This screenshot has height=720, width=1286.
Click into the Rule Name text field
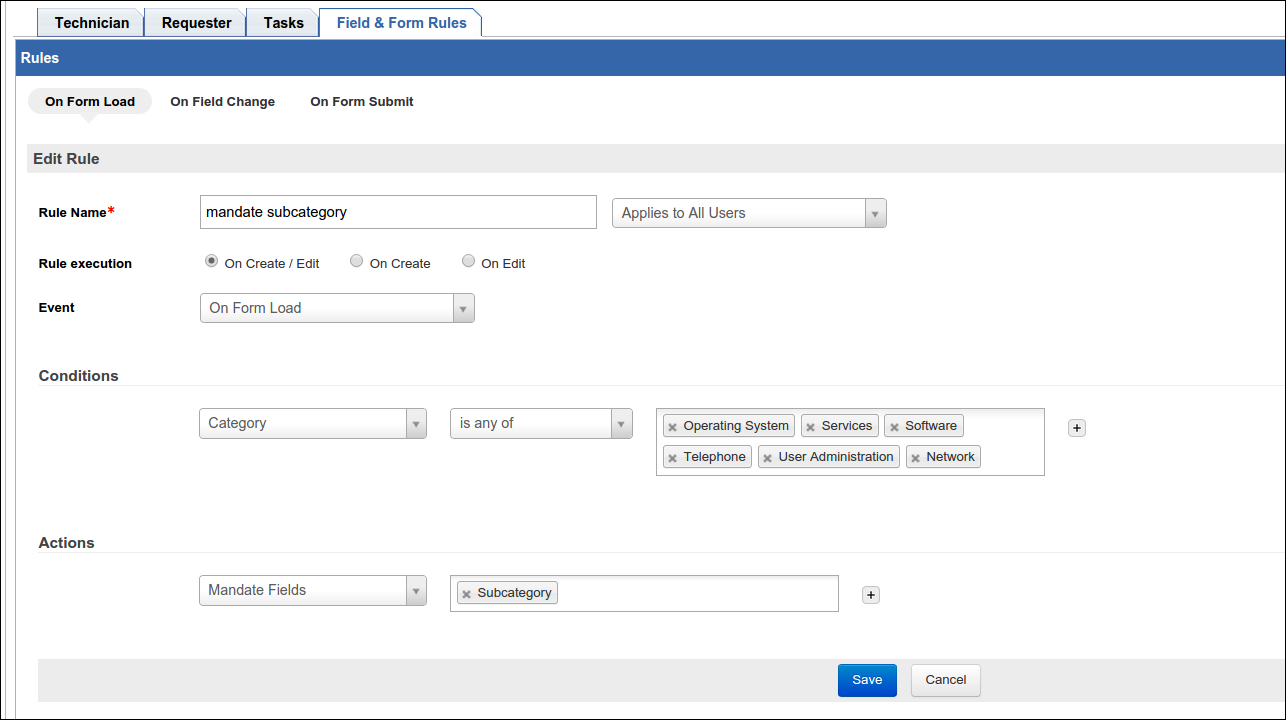398,212
